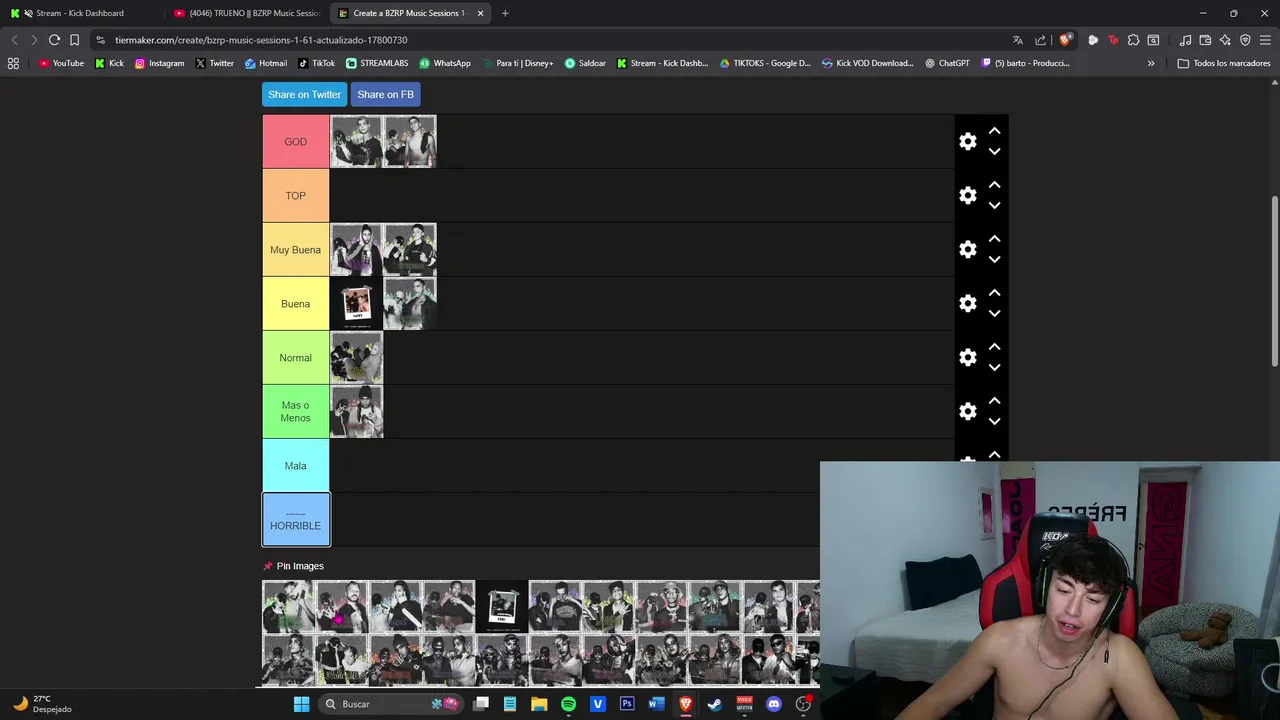
Task: Select the Mala tier label
Action: tap(296, 466)
